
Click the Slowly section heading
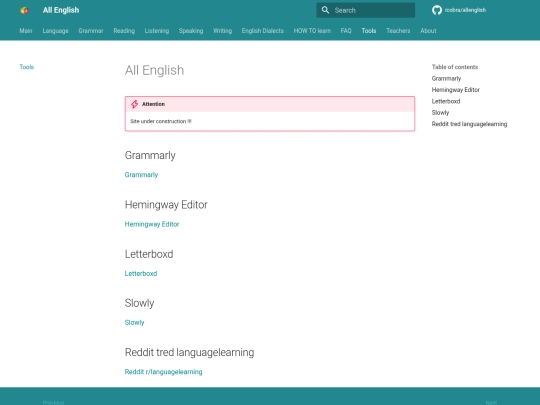tap(139, 303)
